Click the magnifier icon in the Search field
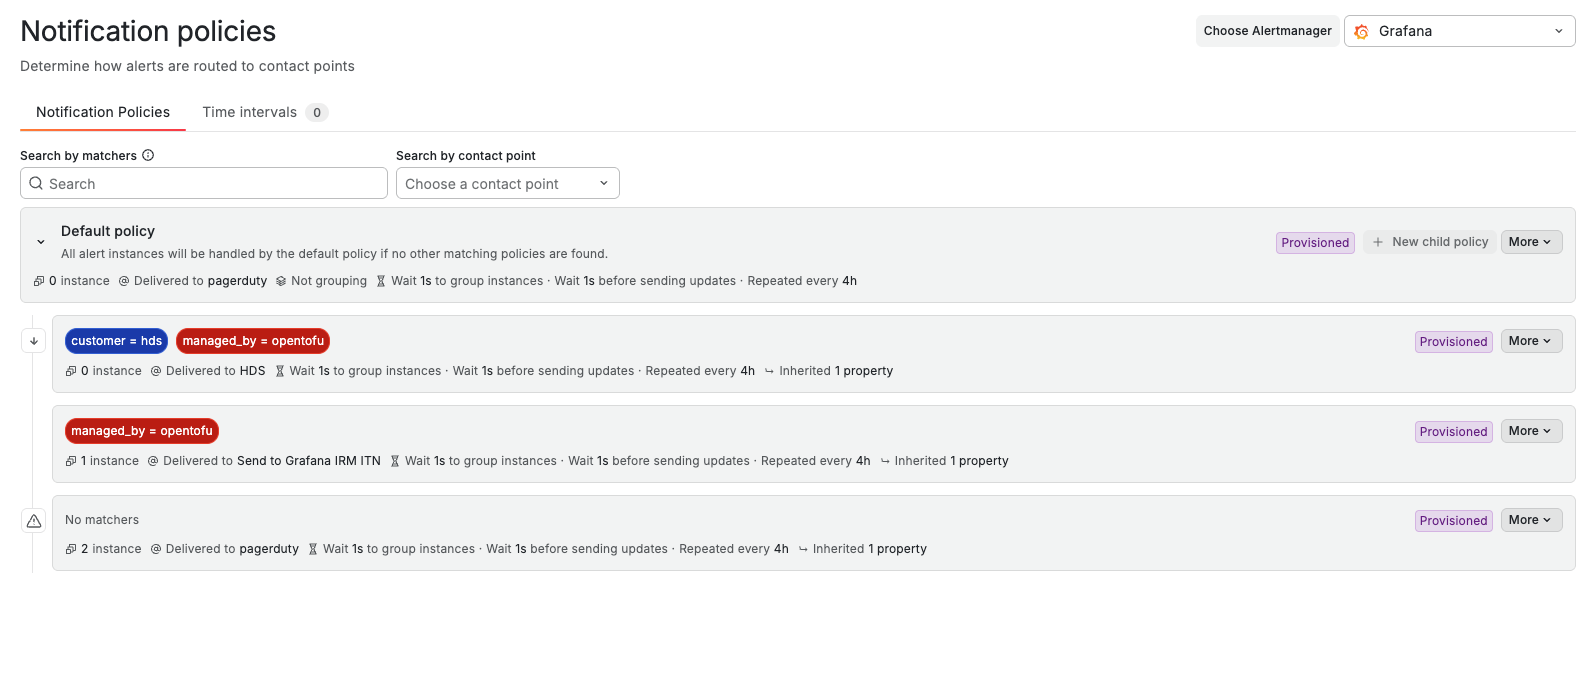Screen dimensions: 1588x688 click(36, 183)
